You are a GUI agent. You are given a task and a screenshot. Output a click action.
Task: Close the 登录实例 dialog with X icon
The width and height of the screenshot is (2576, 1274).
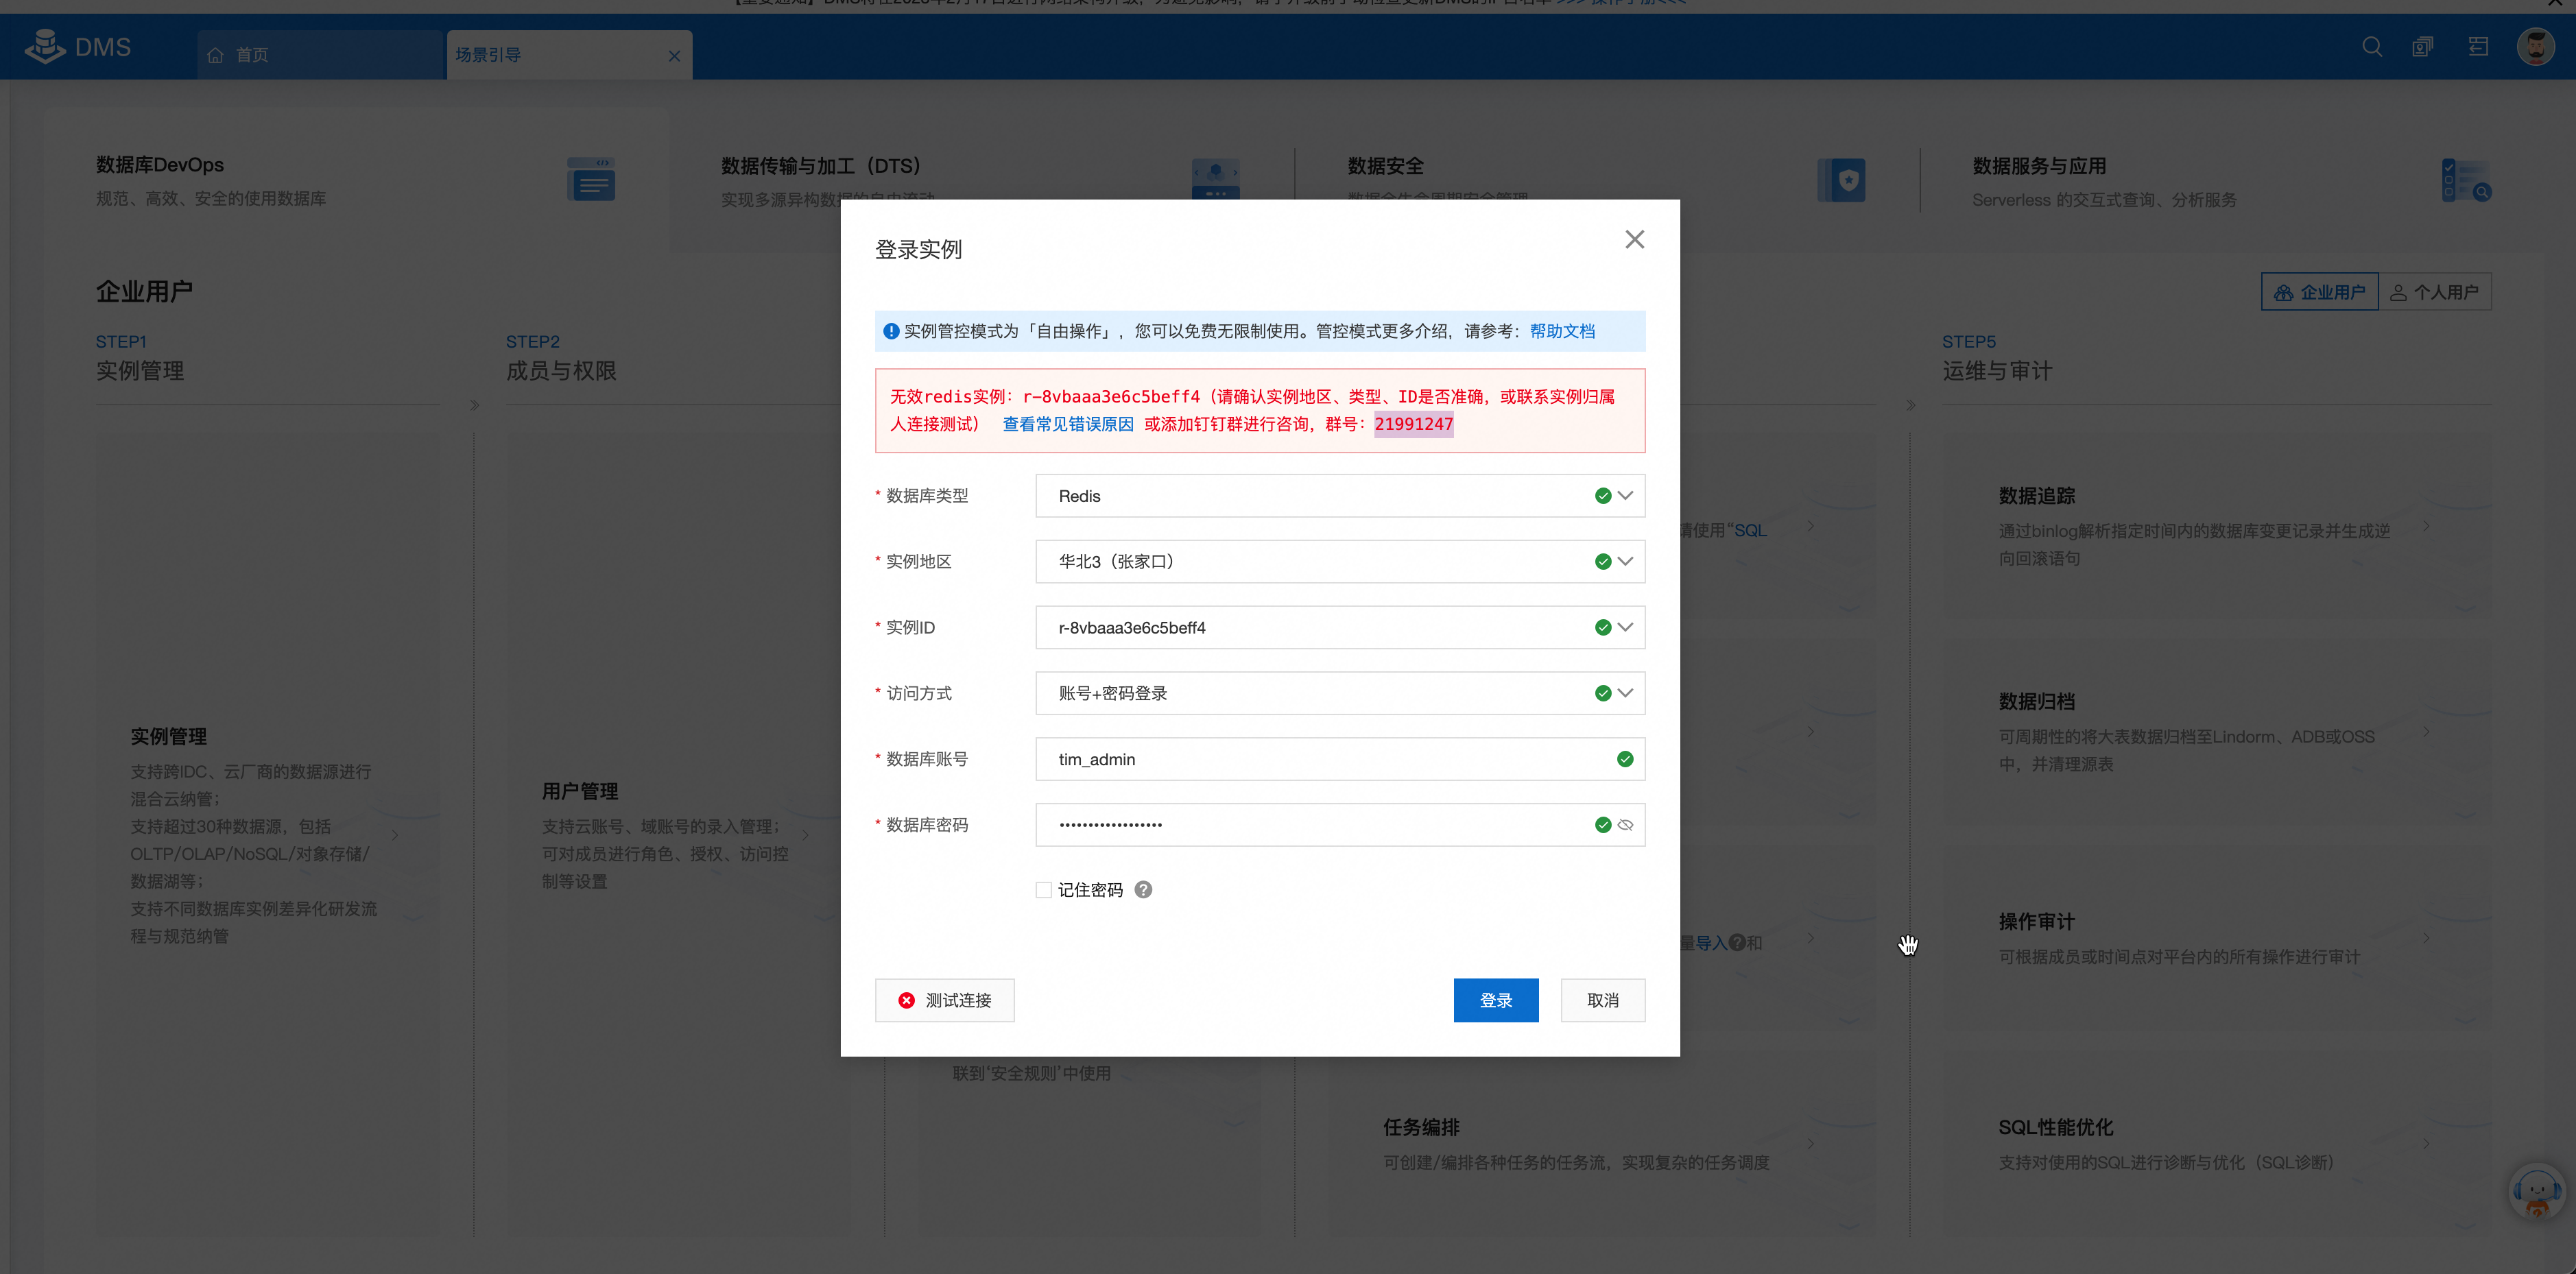[1634, 239]
